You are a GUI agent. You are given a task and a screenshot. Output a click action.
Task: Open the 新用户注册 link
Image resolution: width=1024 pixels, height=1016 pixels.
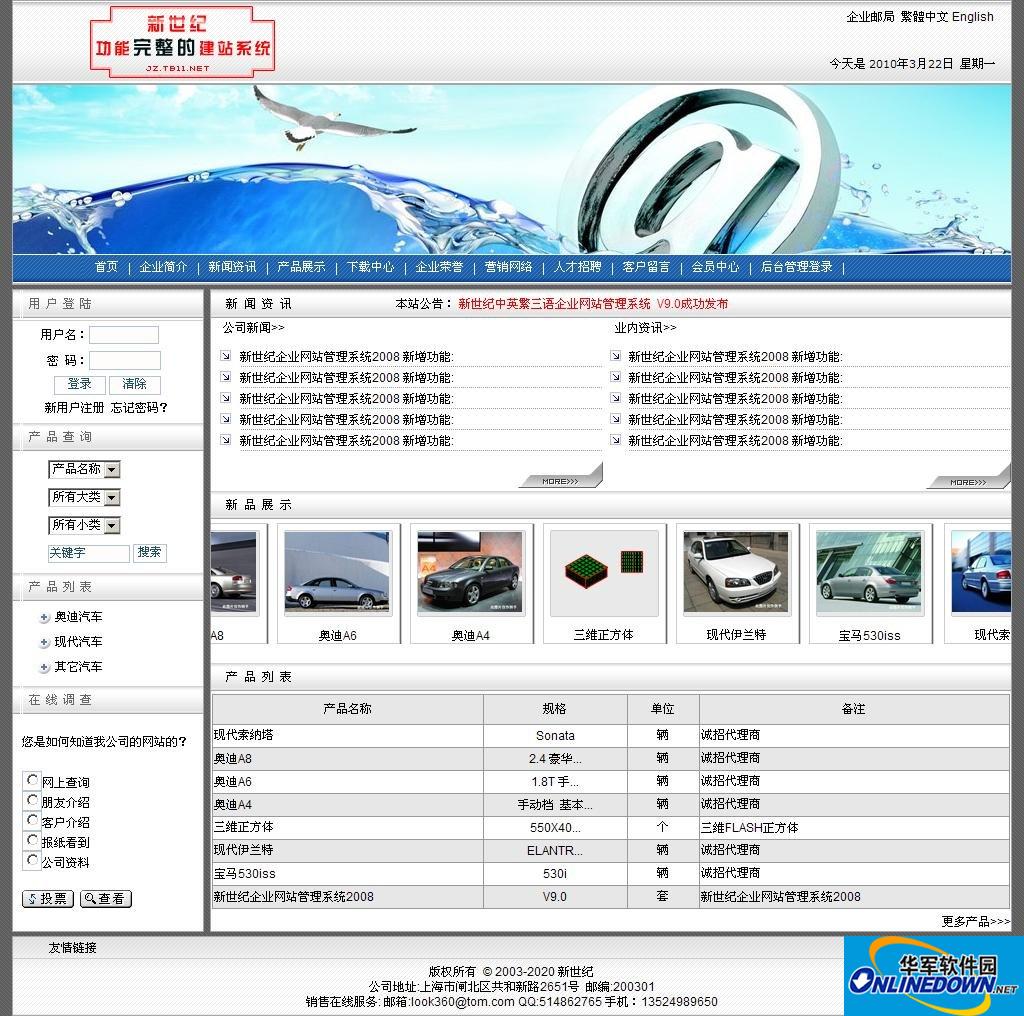74,408
